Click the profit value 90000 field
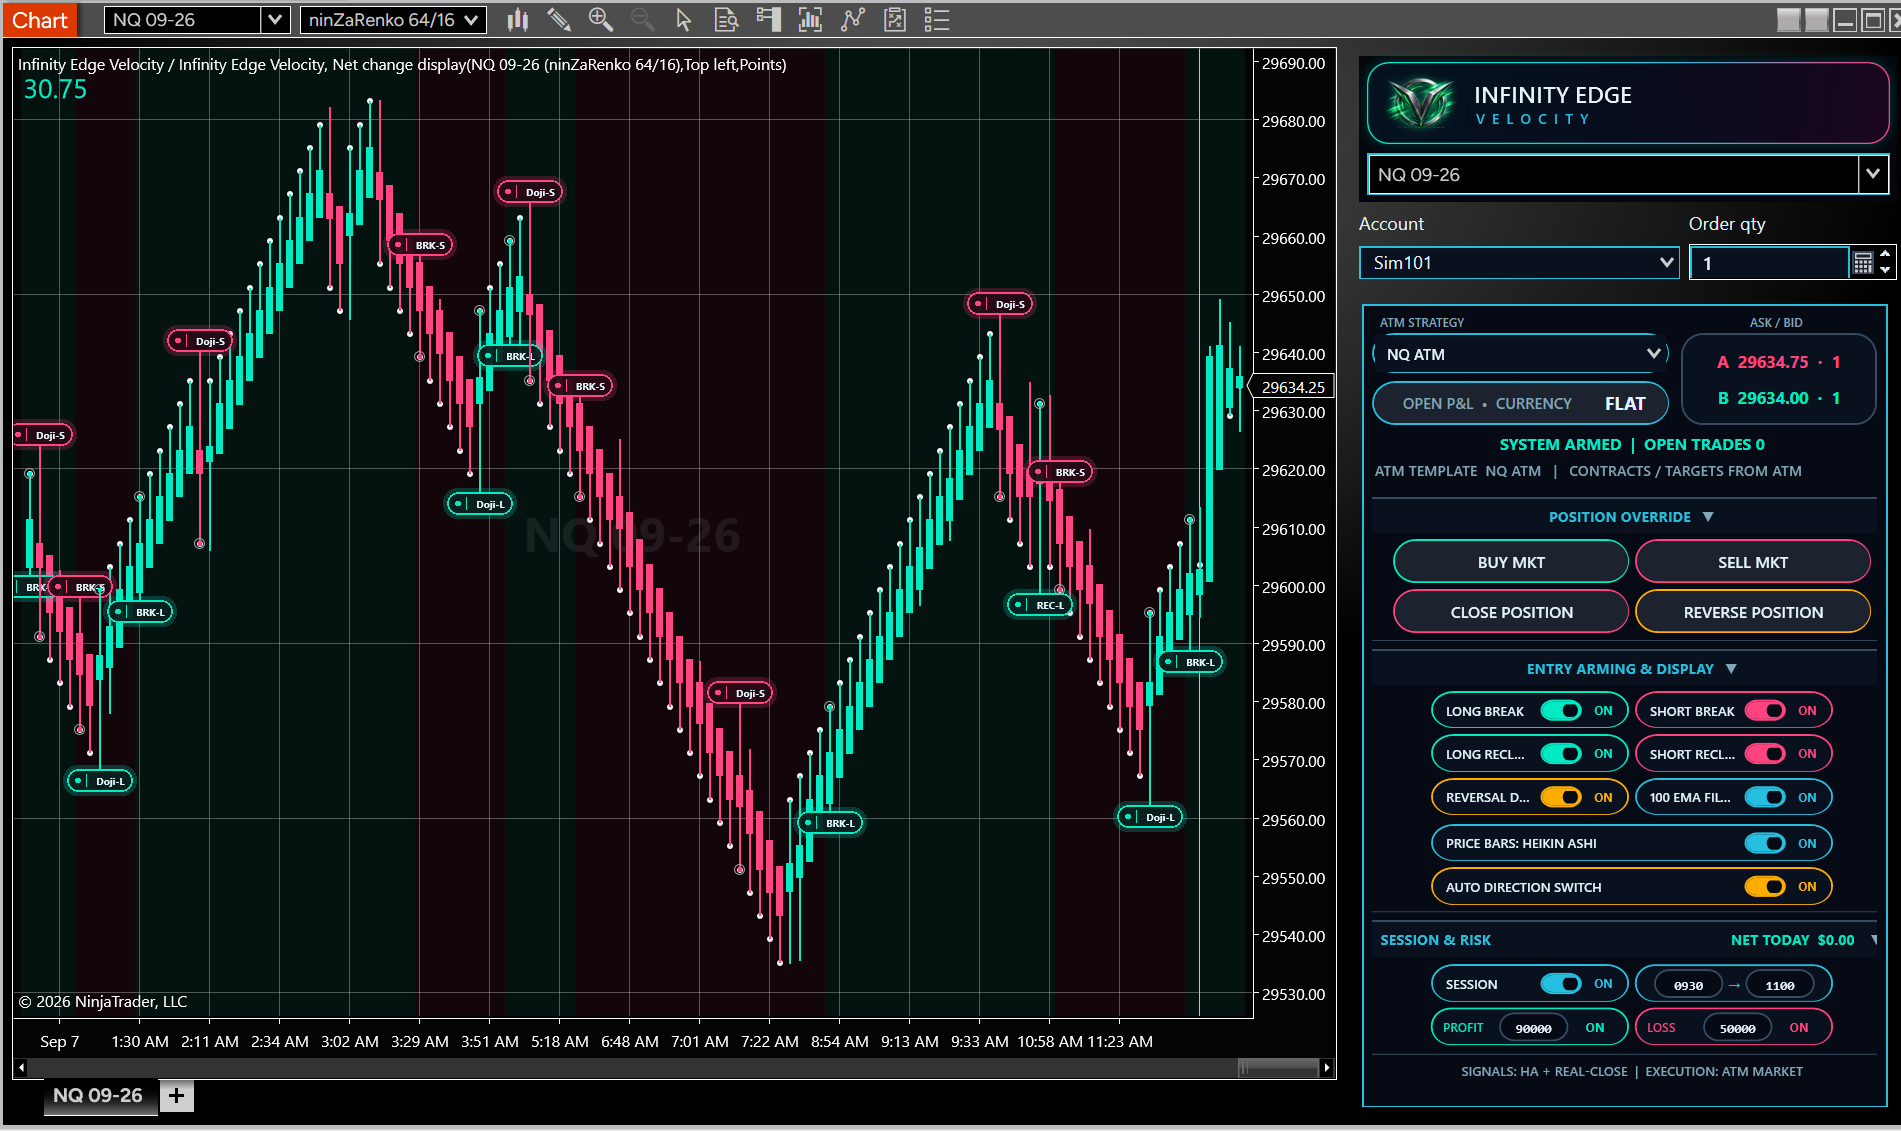 click(x=1533, y=1028)
